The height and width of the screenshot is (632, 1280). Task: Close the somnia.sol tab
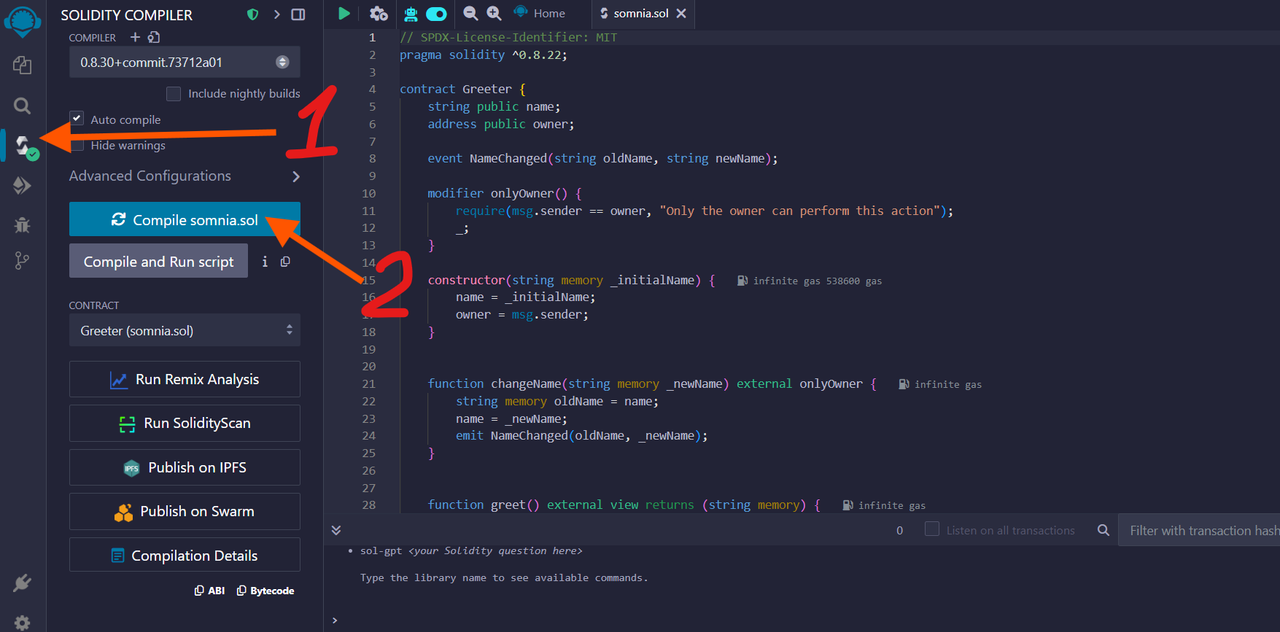click(681, 13)
